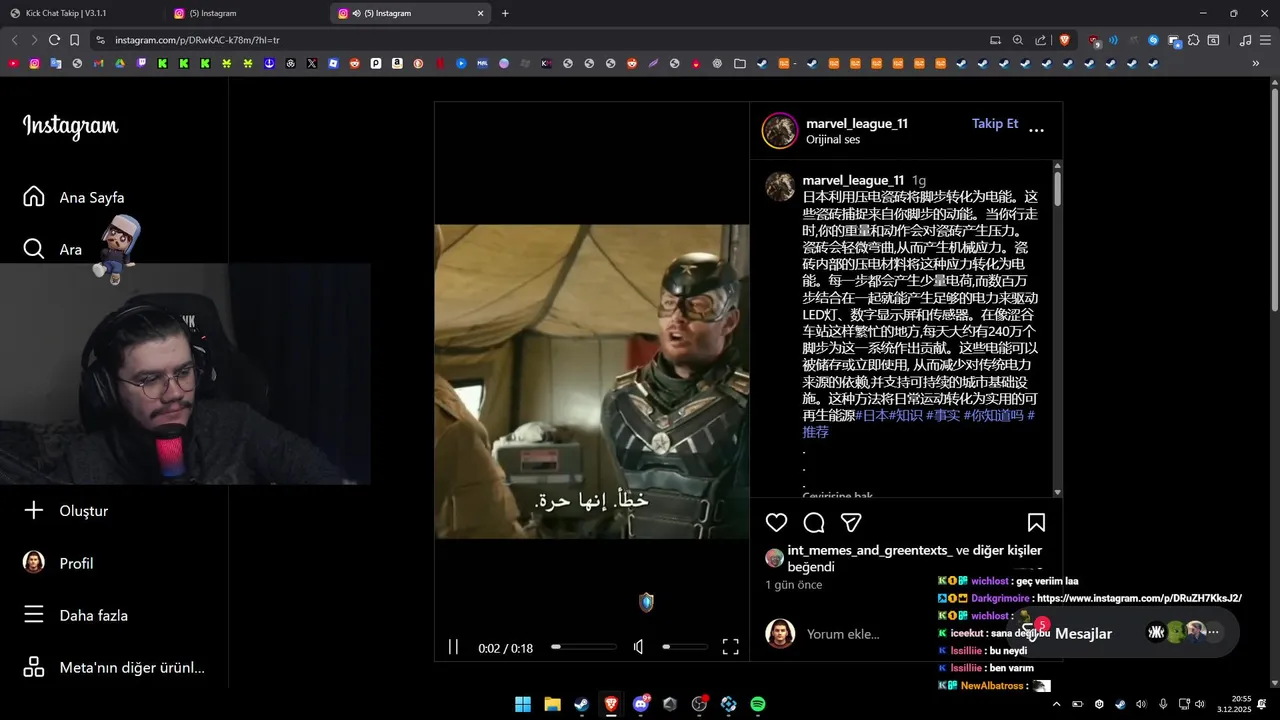The width and height of the screenshot is (1280, 720).
Task: Open File Explorer from the taskbar
Action: (552, 704)
